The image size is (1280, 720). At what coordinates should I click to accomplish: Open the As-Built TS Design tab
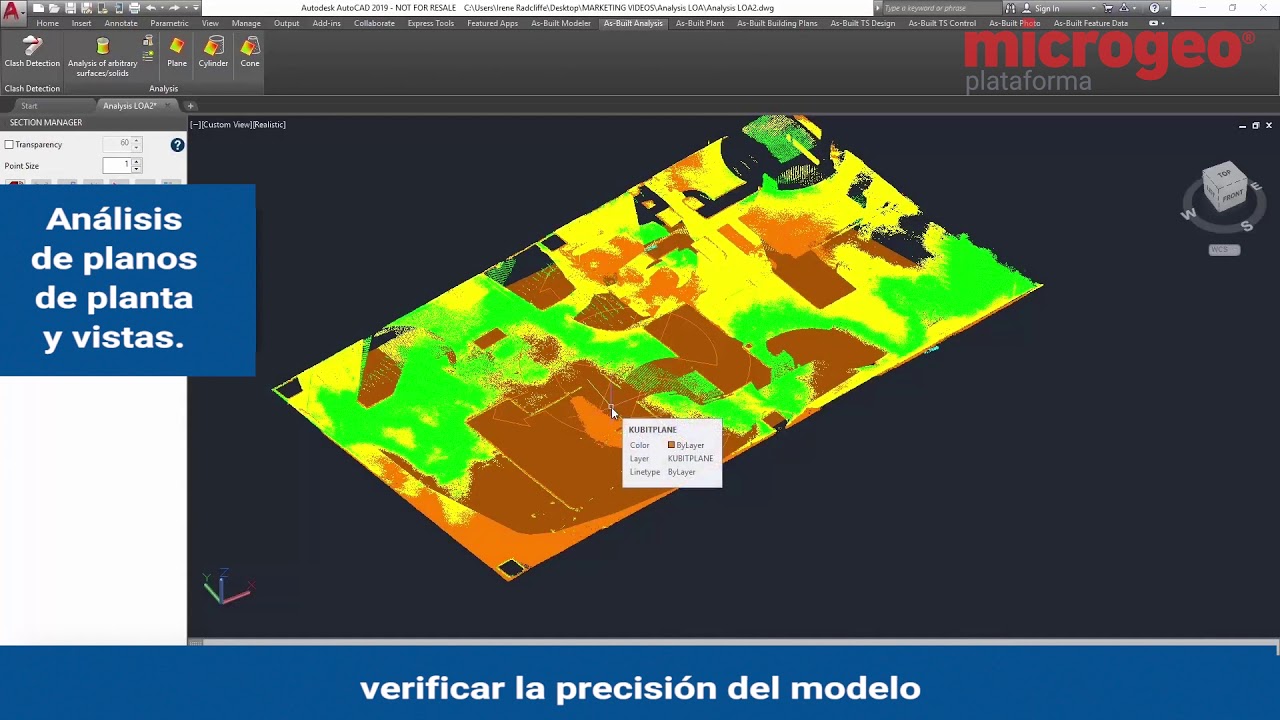click(863, 23)
